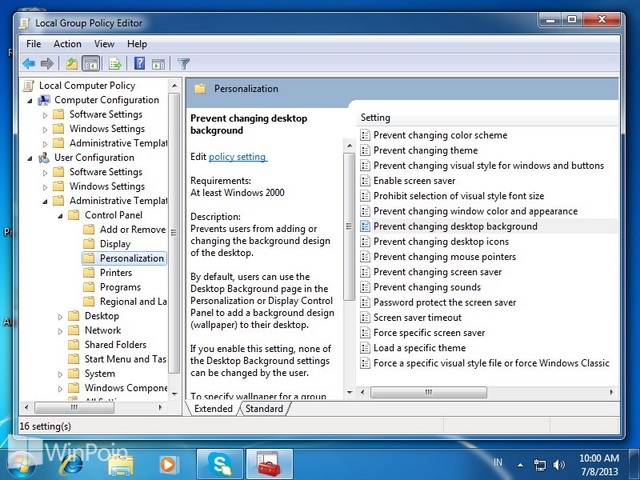Open the Action menu
Viewport: 640px width, 480px height.
click(x=67, y=44)
